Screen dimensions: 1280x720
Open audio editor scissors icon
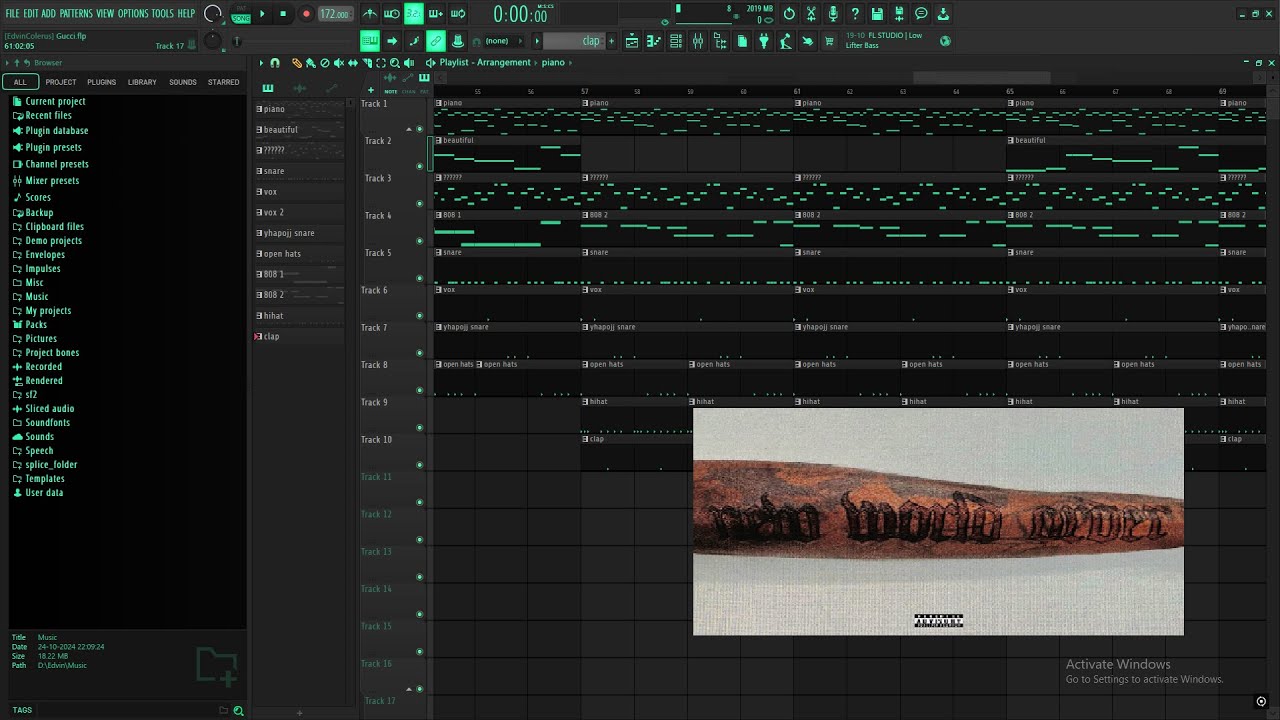coord(811,14)
